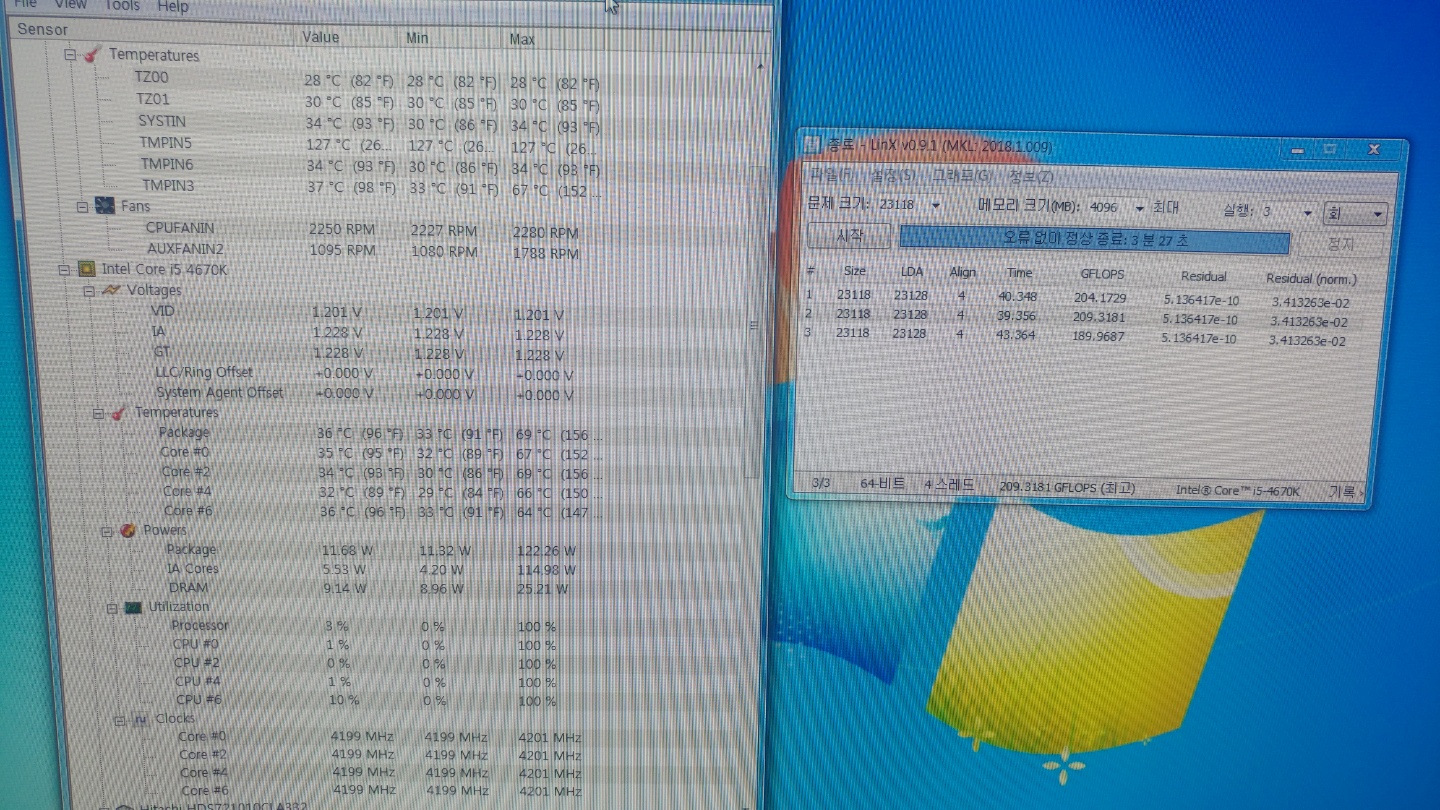This screenshot has height=810, width=1440.
Task: Click the Clocks group icon
Action: tap(140, 719)
